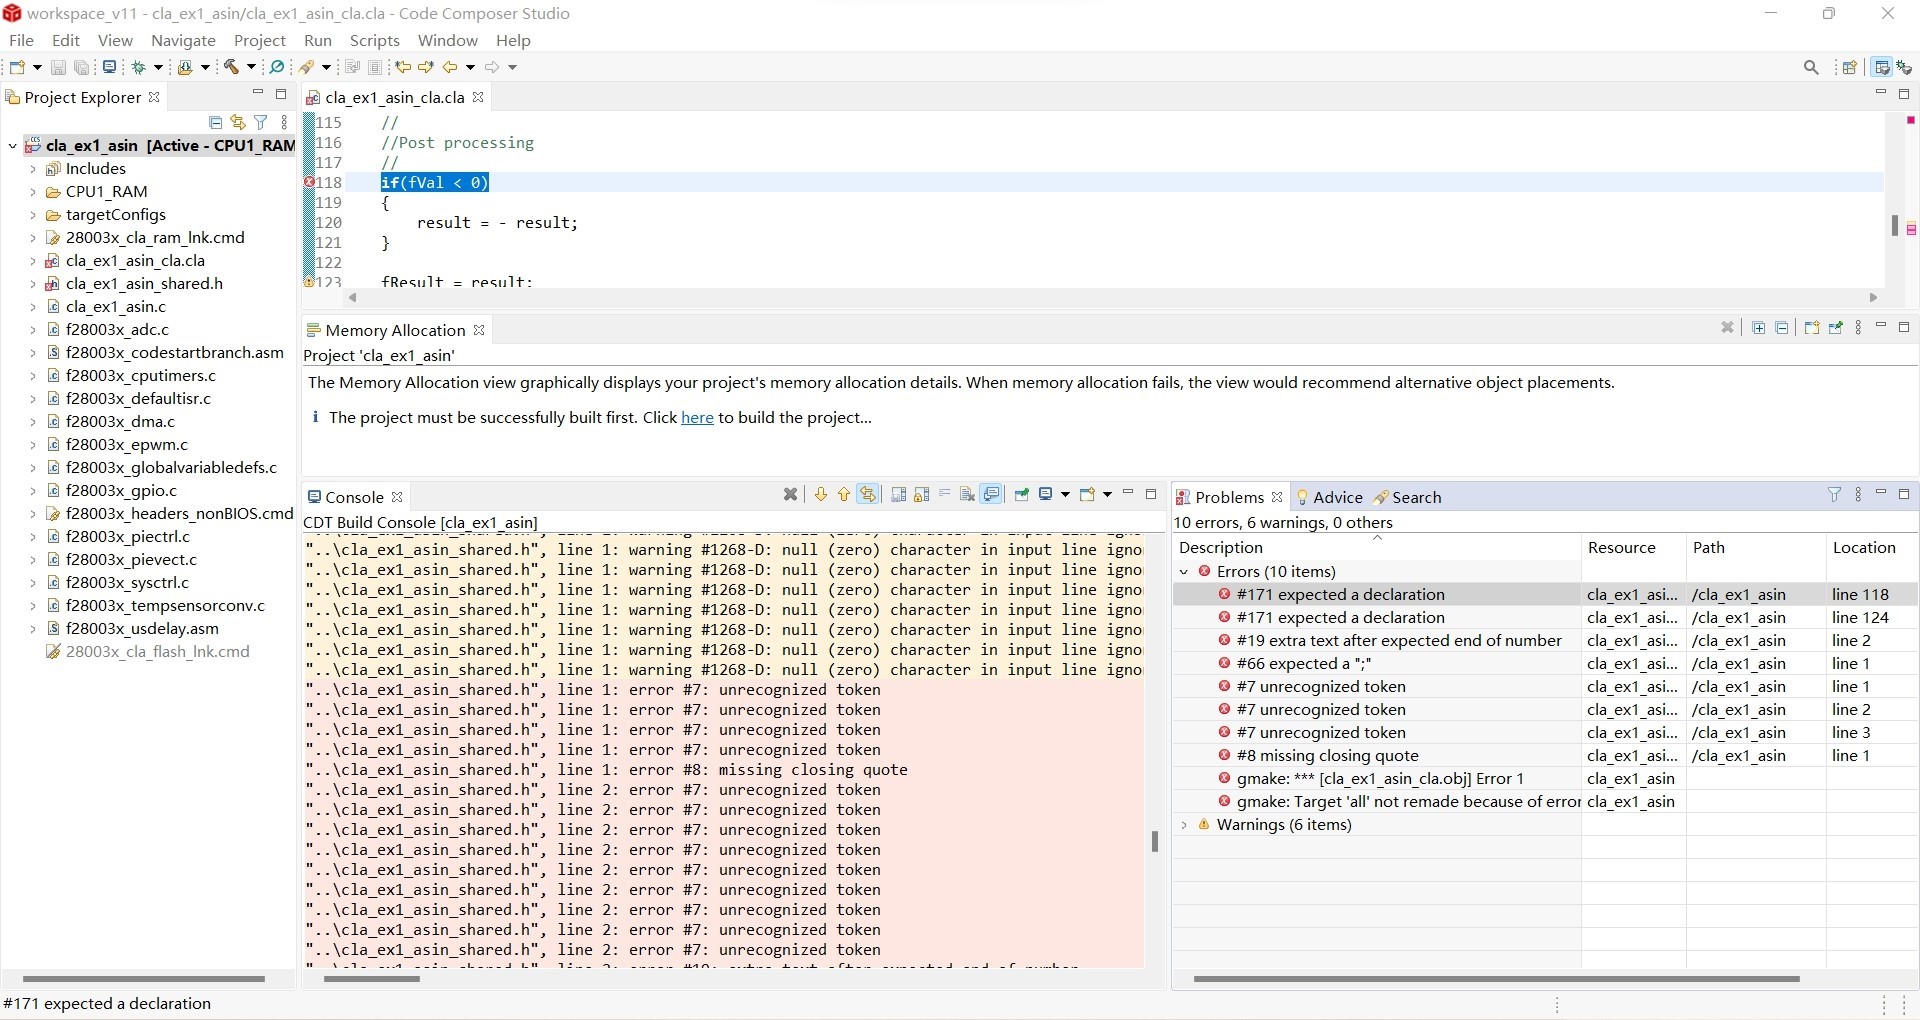1920x1020 pixels.
Task: Open cla_ex1_asin_shared.h in tree
Action: (144, 284)
